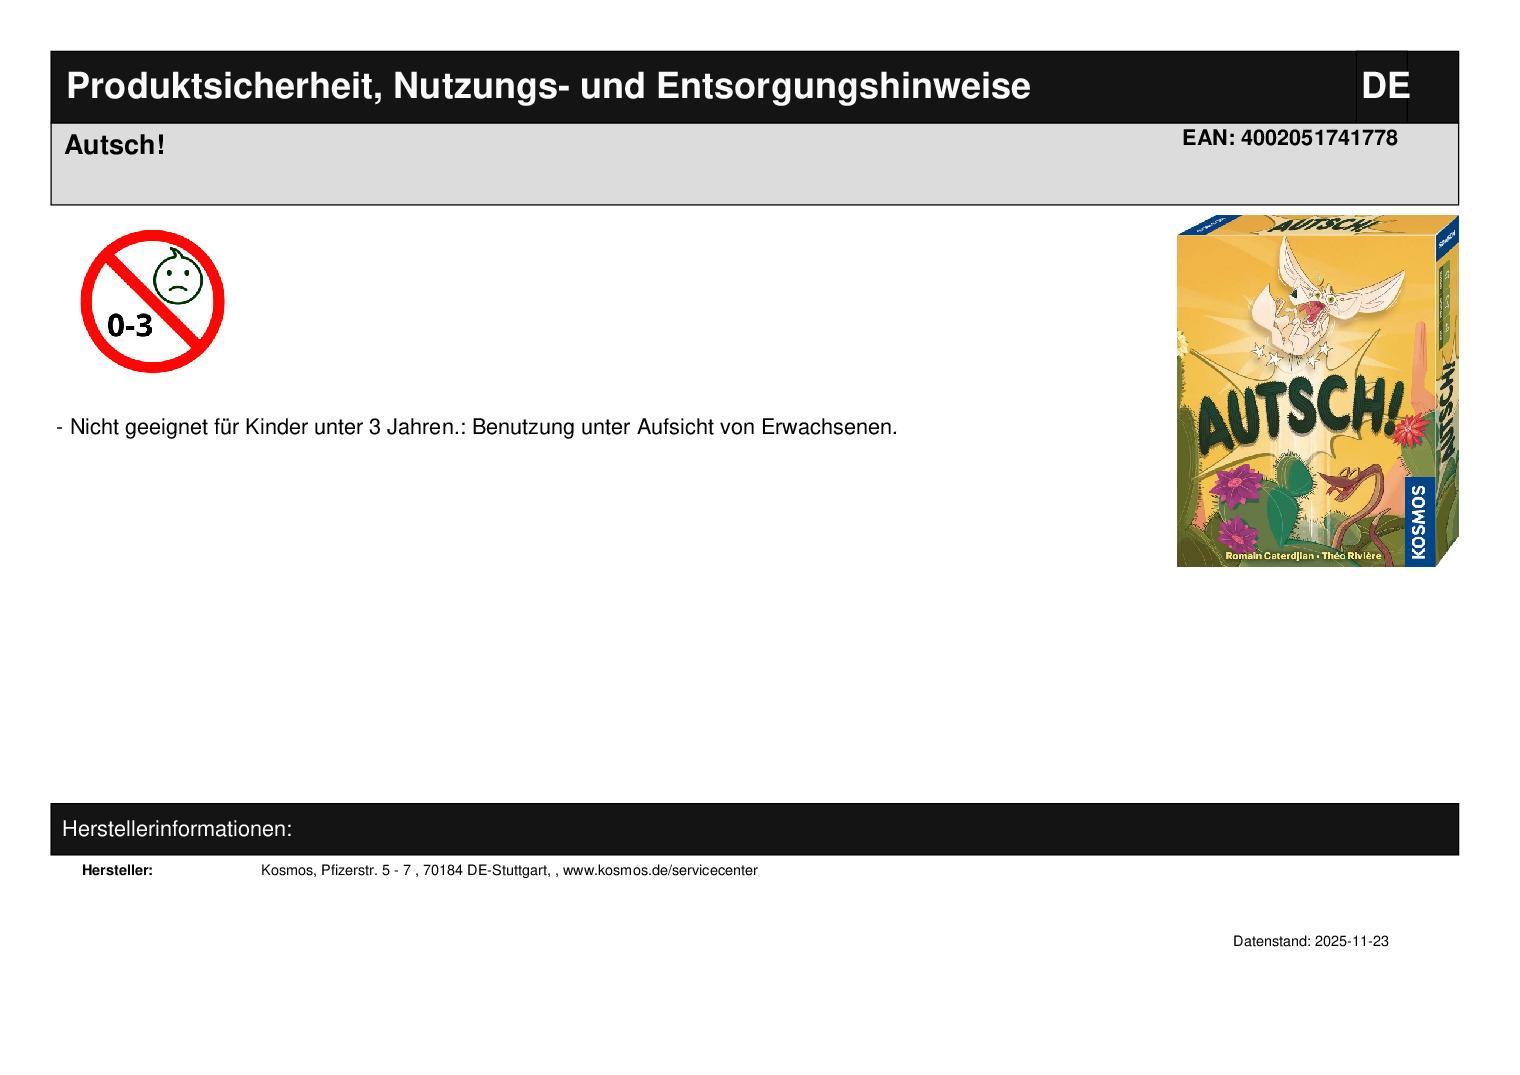Click the sad baby face in warning sign
The width and height of the screenshot is (1520, 1075).
pos(178,278)
